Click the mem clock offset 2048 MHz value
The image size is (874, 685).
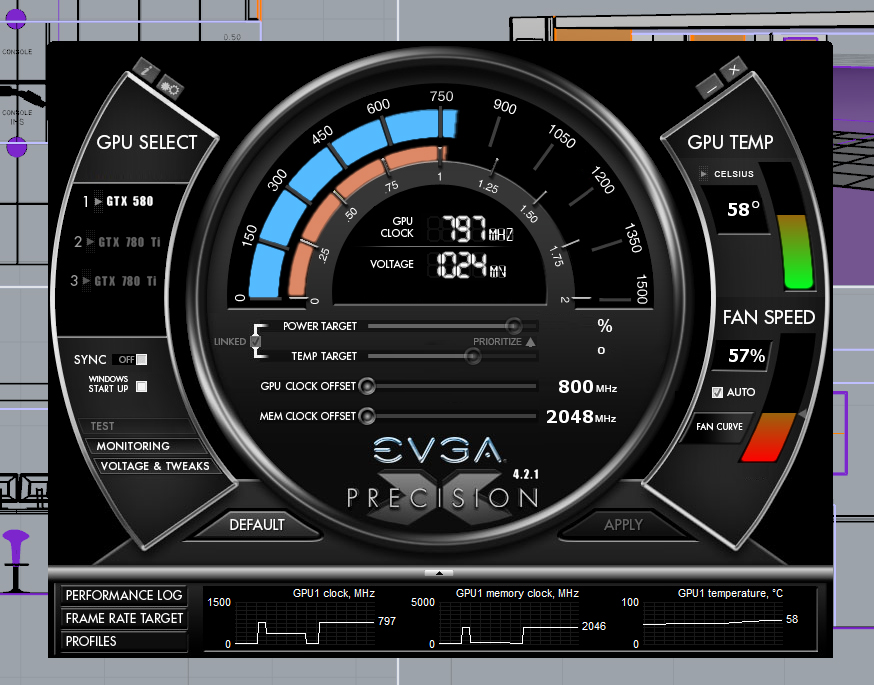point(581,416)
